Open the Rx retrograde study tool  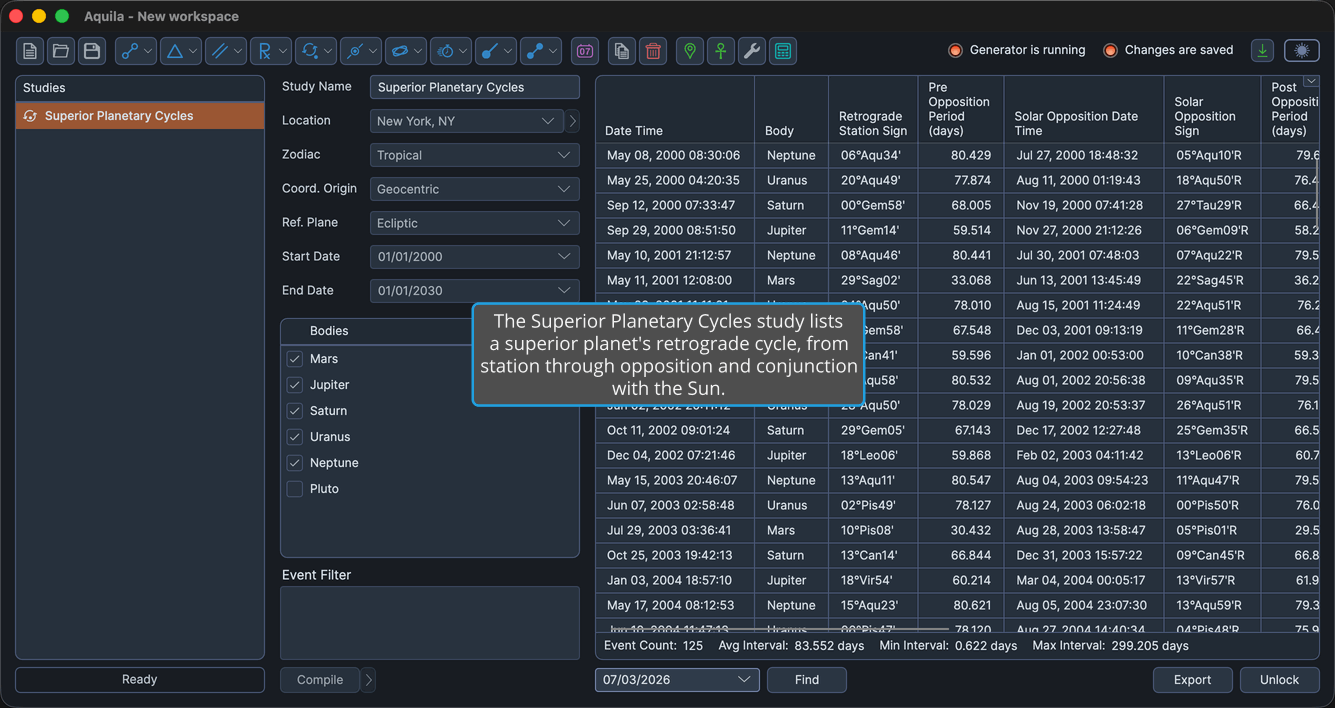tap(271, 51)
